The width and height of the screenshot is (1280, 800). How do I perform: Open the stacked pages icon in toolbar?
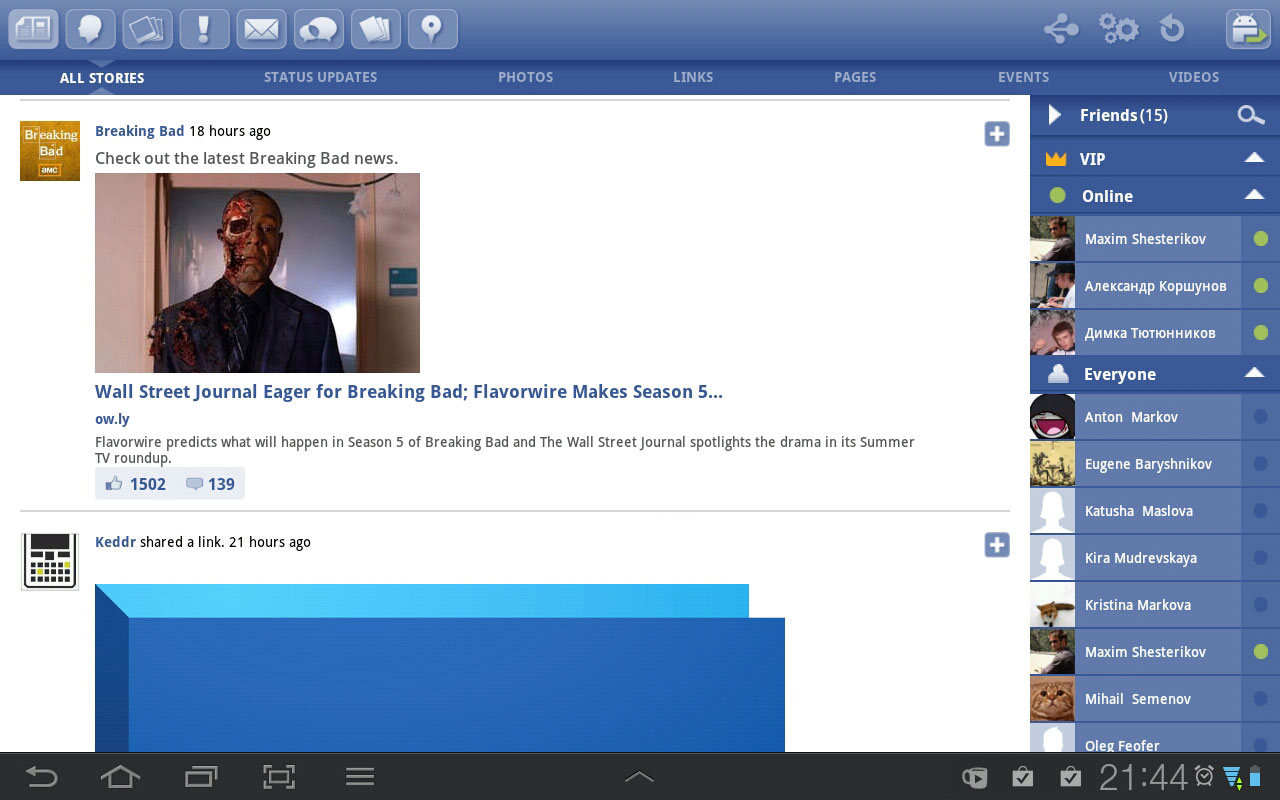[375, 29]
